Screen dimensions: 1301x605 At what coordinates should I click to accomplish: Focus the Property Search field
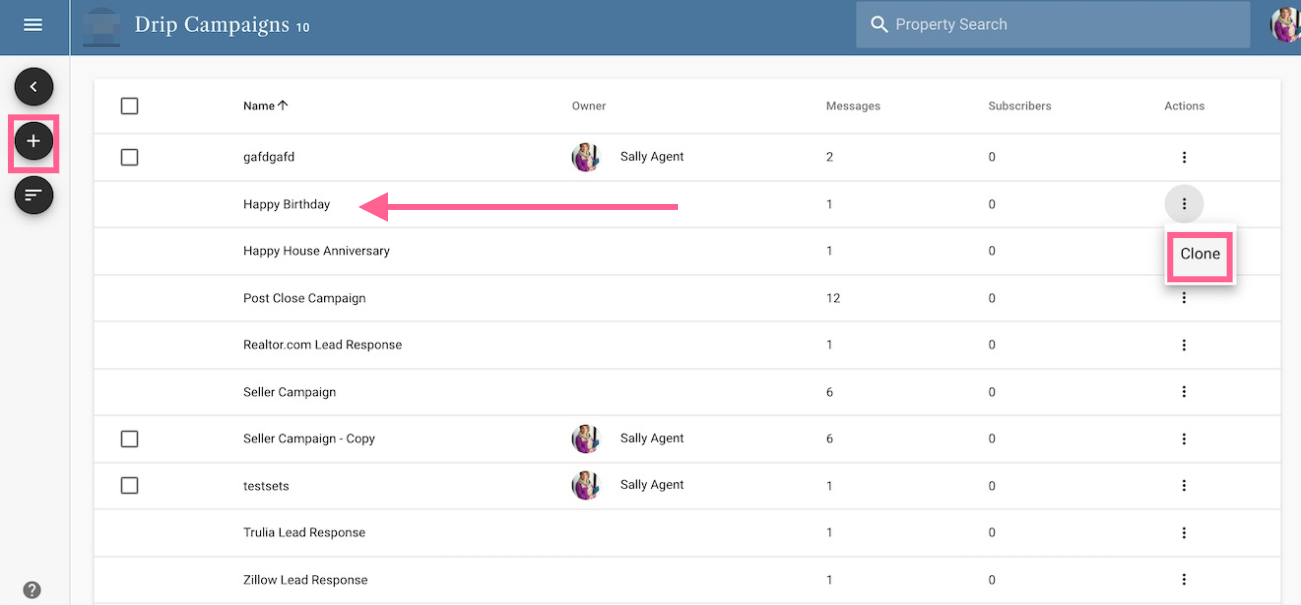(x=1053, y=24)
